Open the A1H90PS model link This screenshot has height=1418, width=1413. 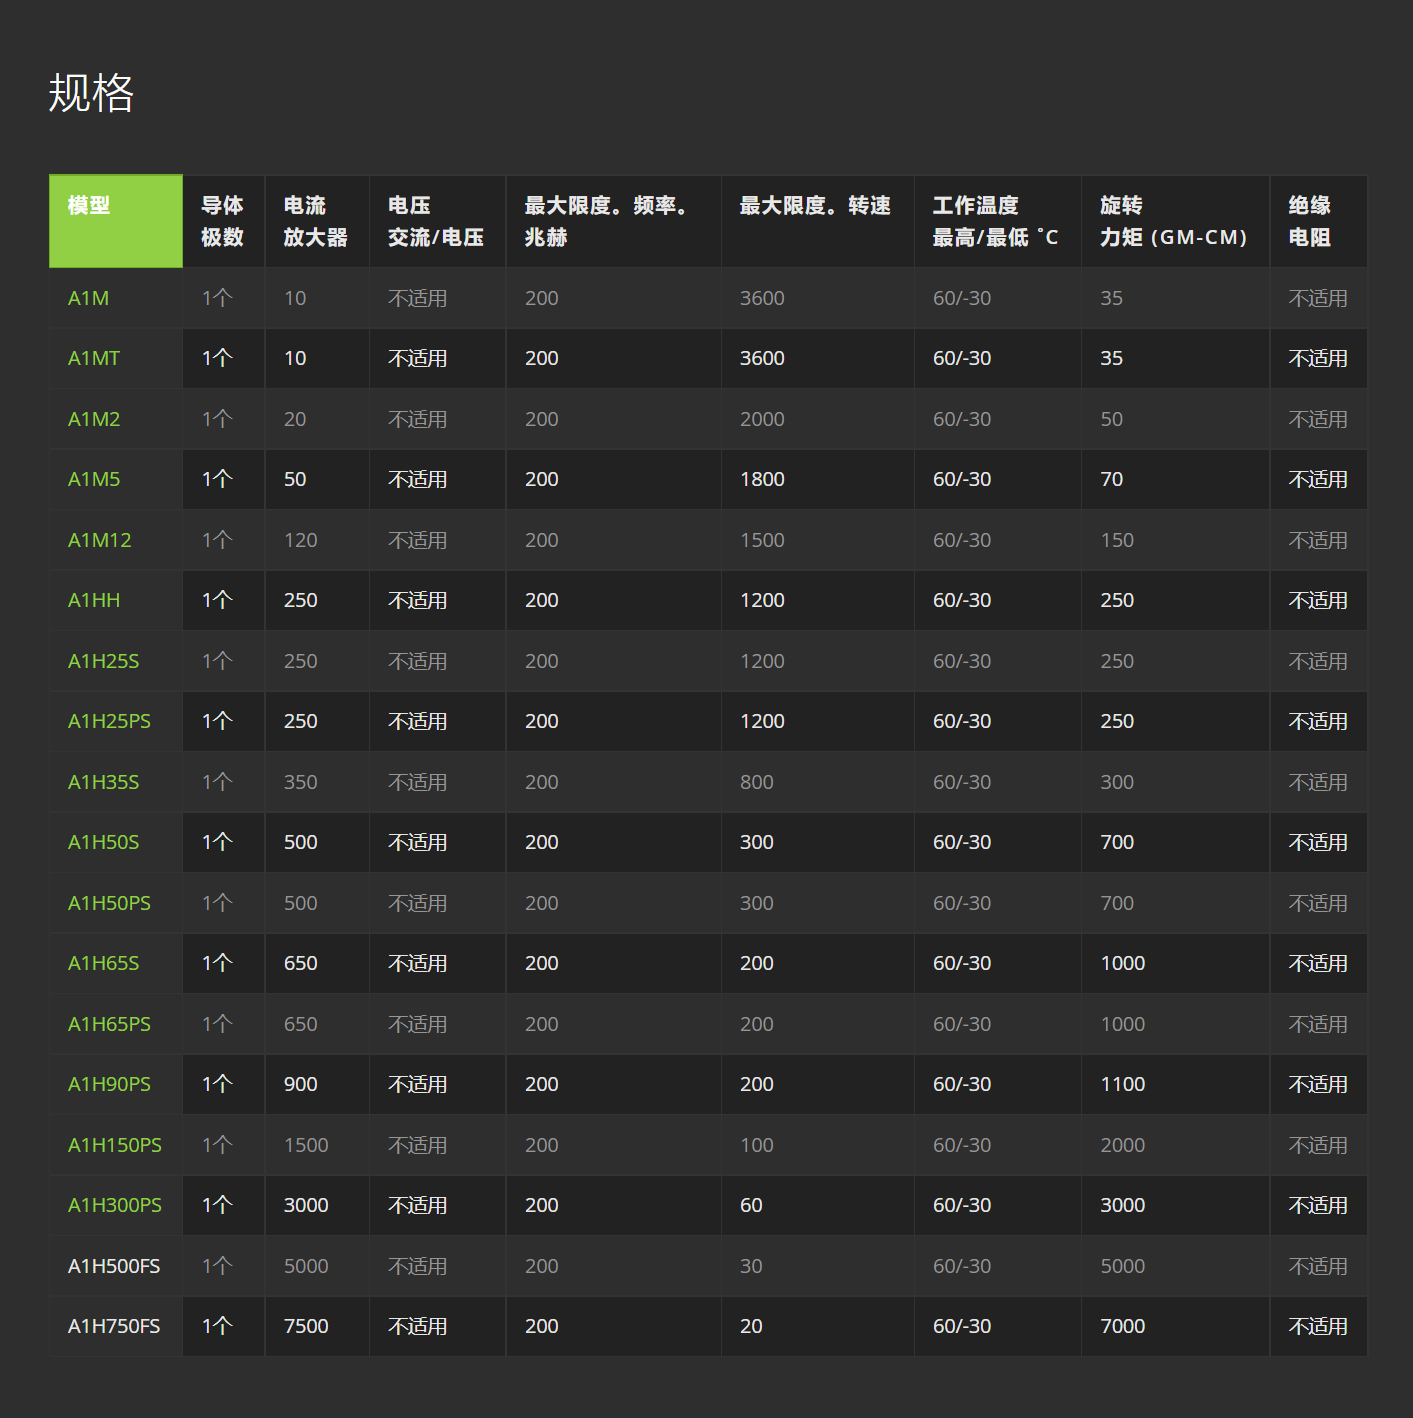coord(109,1084)
